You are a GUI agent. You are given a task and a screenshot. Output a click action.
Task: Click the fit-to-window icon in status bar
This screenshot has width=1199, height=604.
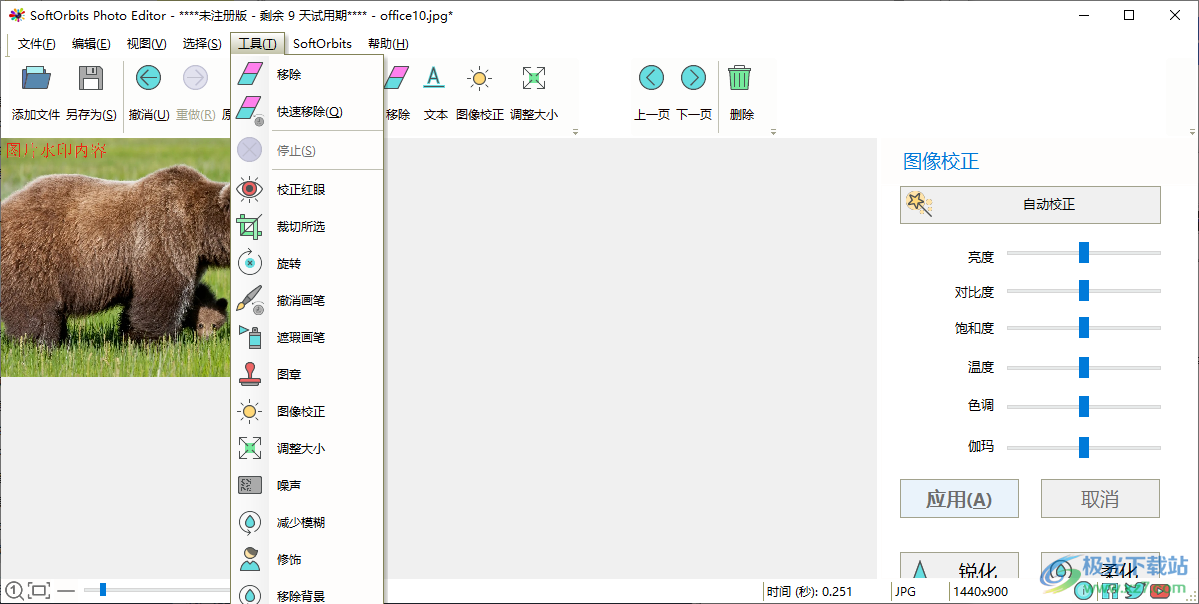tap(39, 590)
